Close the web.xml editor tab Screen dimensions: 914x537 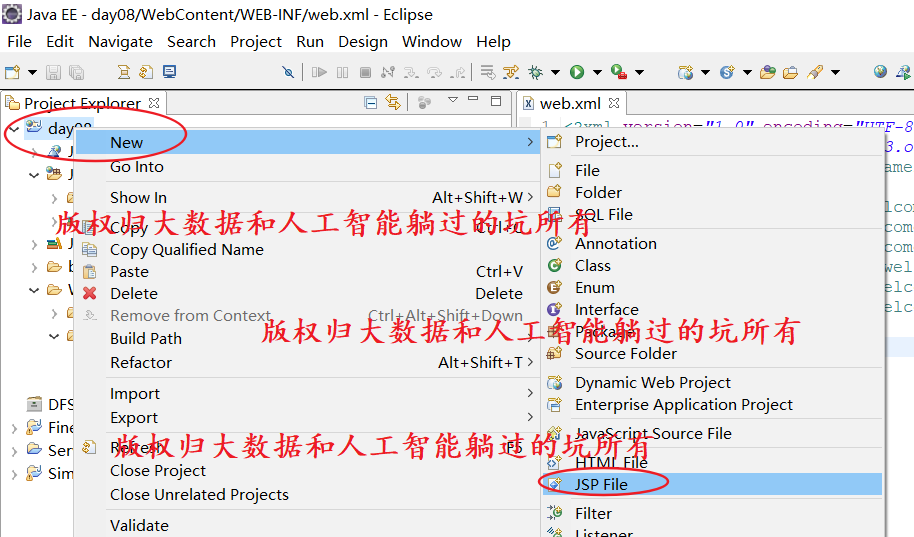(614, 103)
